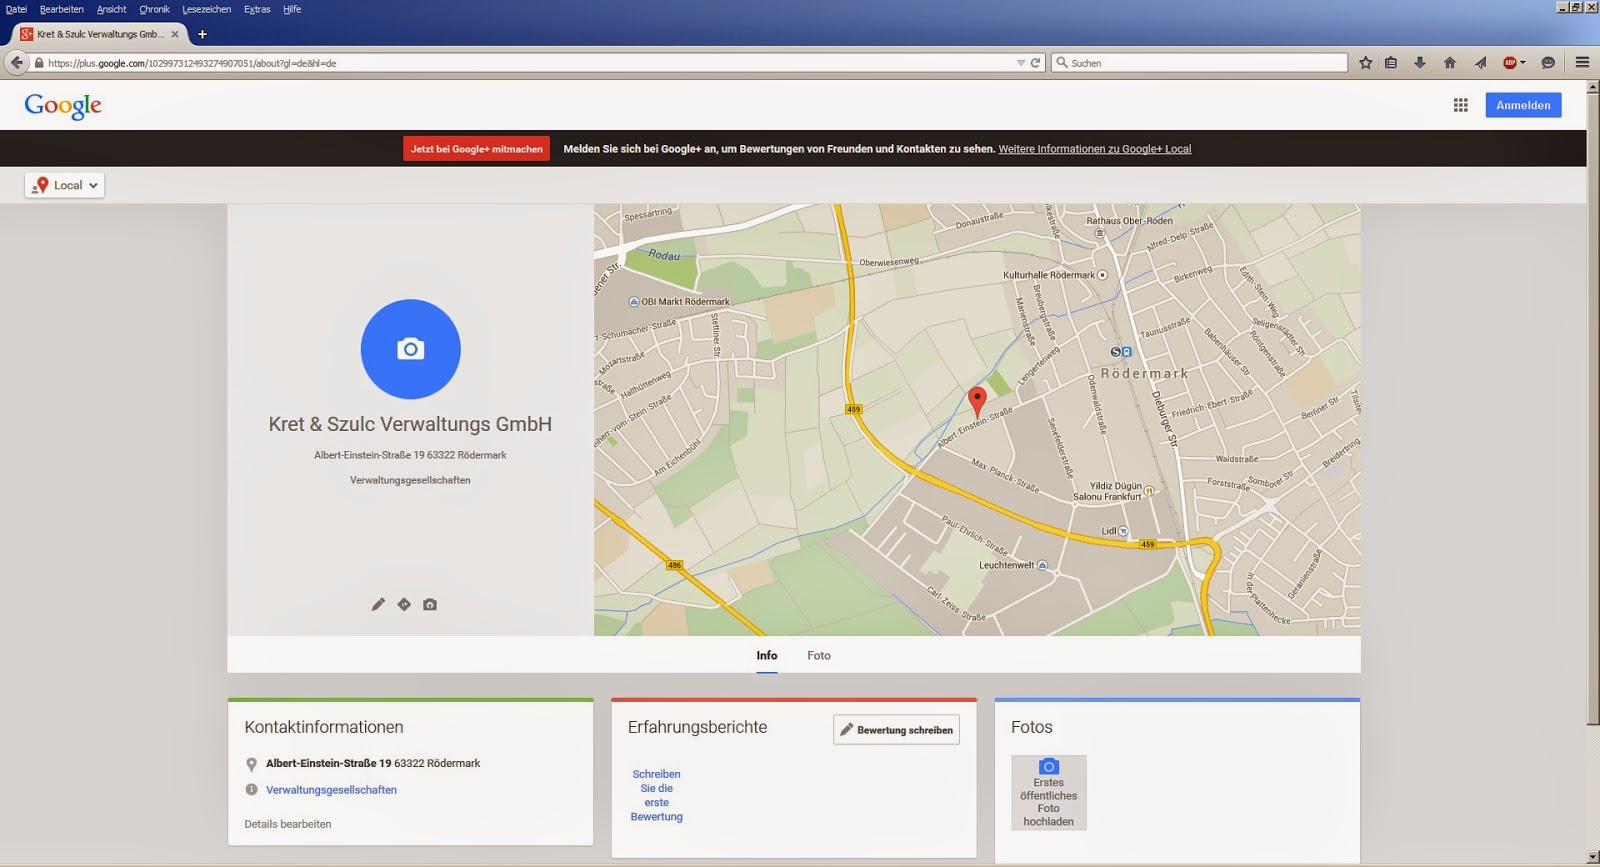Click the browser back arrow button

16,62
